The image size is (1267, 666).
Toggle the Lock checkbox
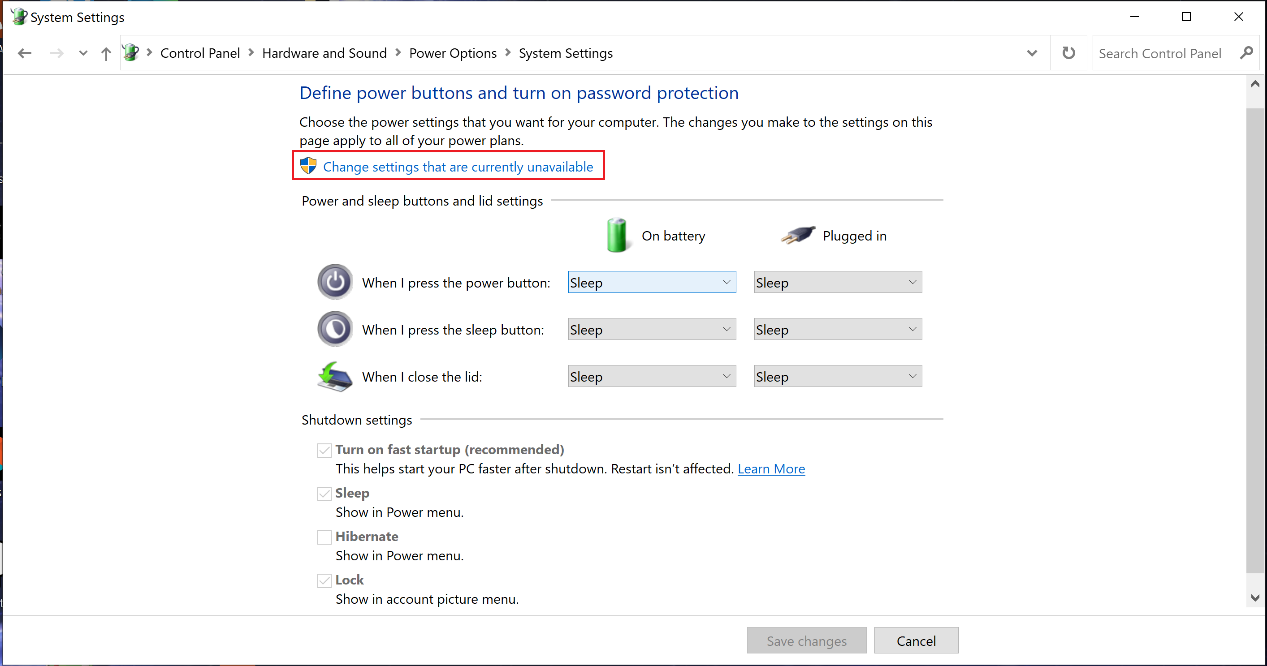324,580
